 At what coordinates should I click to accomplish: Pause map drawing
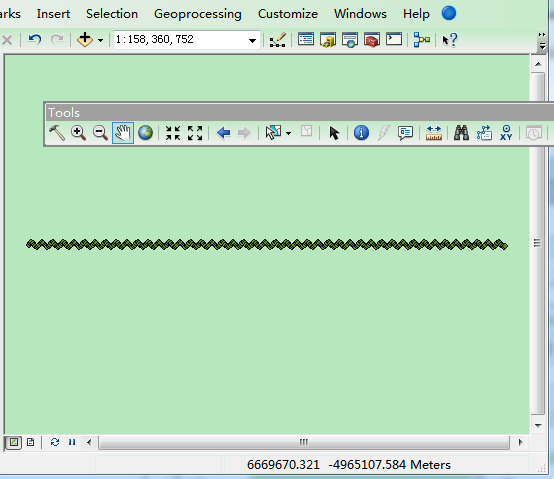tap(72, 442)
